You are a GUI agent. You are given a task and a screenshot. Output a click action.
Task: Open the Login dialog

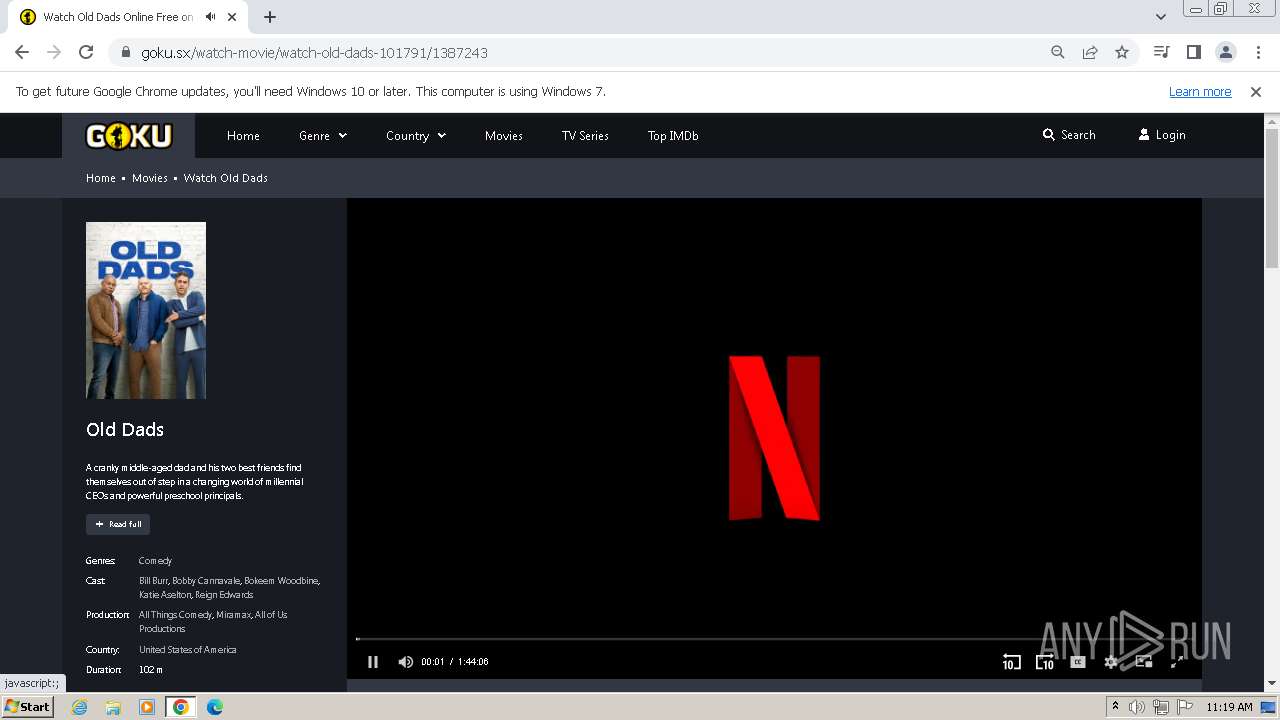tap(1162, 135)
